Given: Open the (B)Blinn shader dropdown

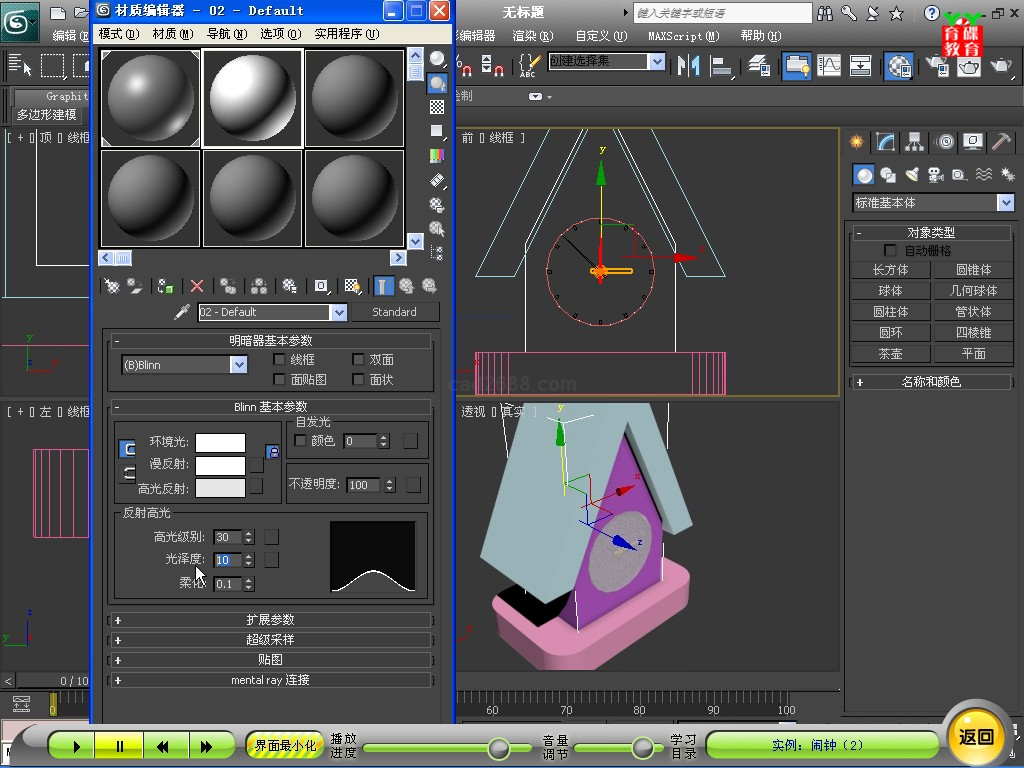Looking at the screenshot, I should (x=239, y=365).
